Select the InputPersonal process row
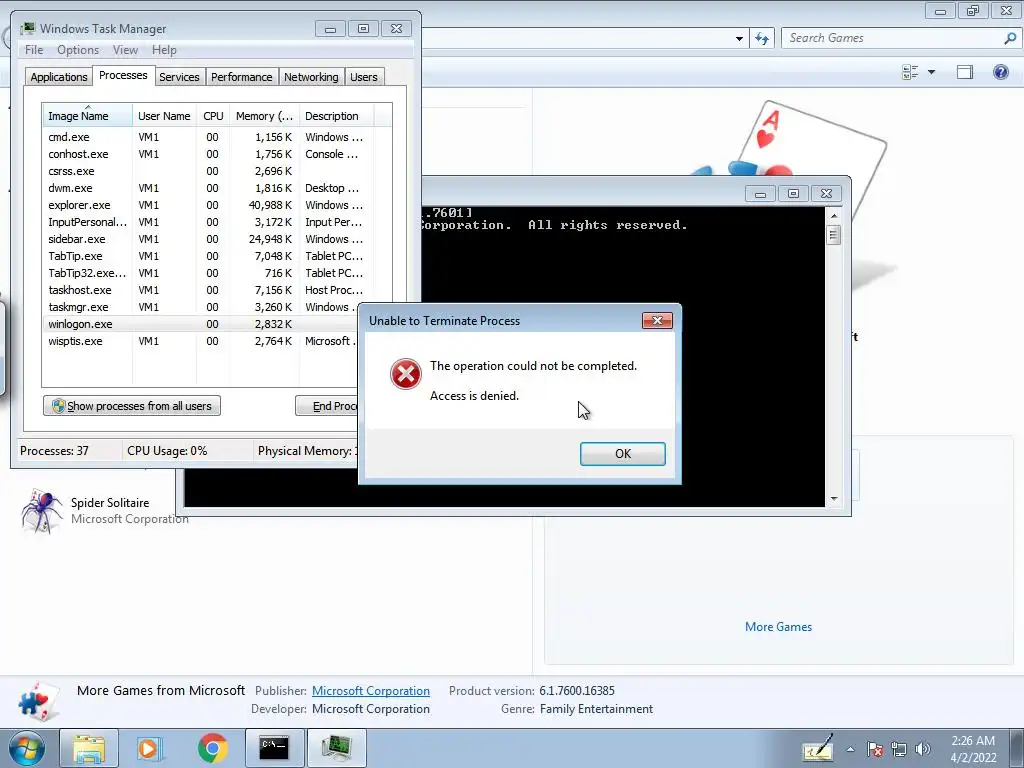The image size is (1024, 768). [x=206, y=222]
